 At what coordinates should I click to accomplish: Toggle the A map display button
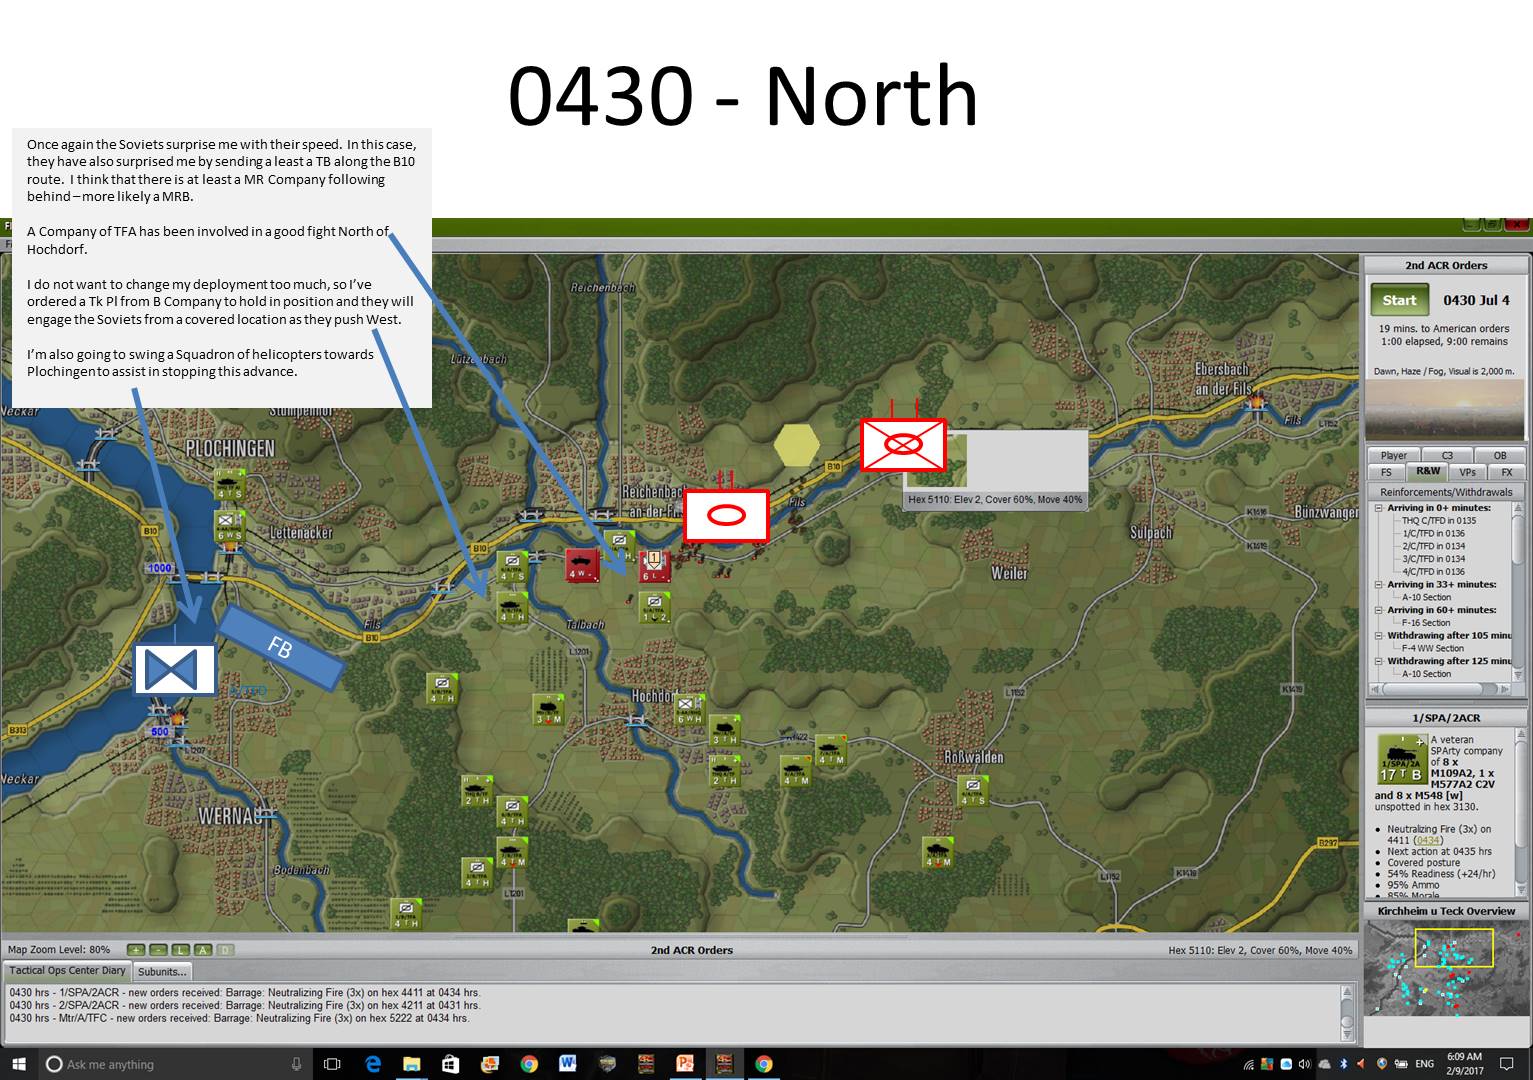203,950
